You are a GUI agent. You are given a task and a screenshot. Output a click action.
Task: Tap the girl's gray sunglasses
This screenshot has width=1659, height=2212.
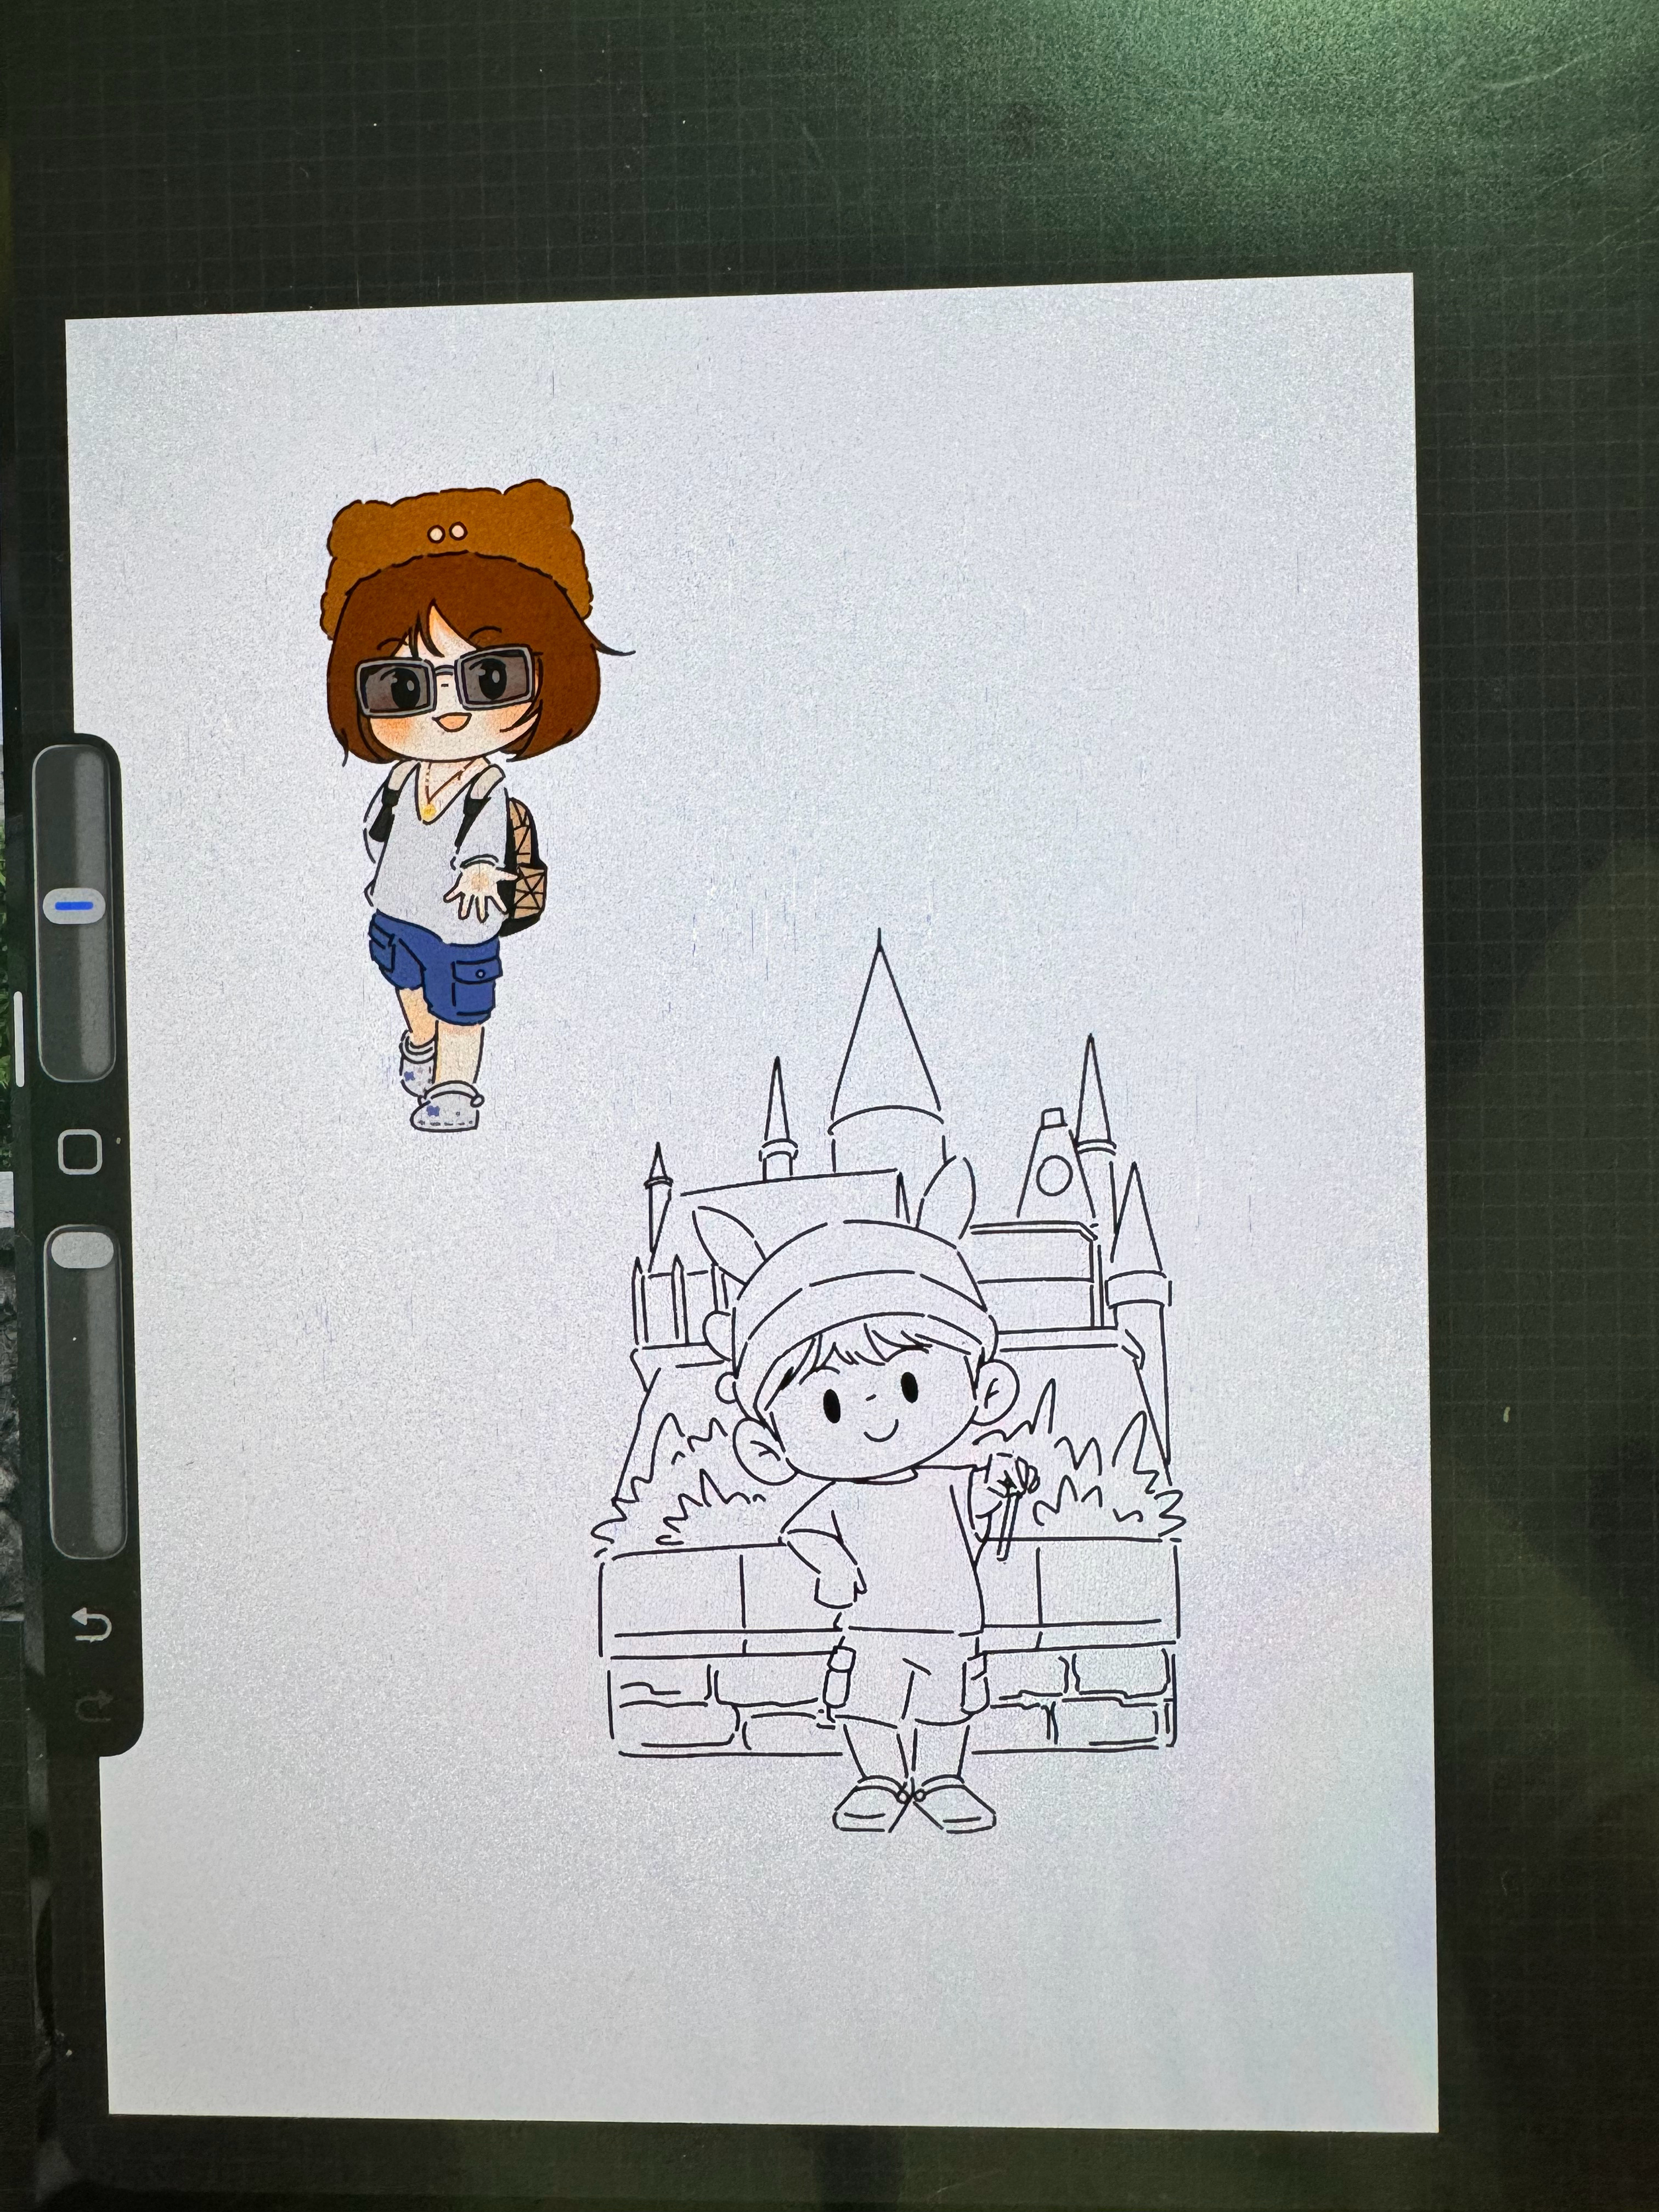click(446, 681)
